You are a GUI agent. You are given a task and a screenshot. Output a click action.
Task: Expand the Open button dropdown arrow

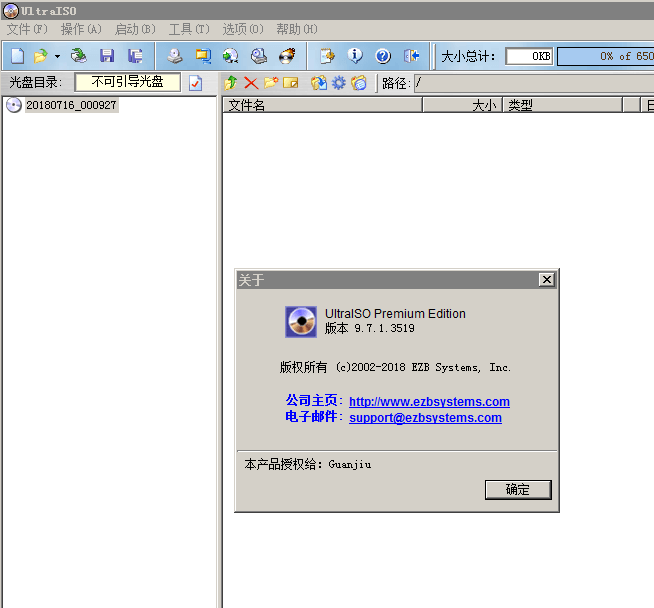click(x=57, y=56)
